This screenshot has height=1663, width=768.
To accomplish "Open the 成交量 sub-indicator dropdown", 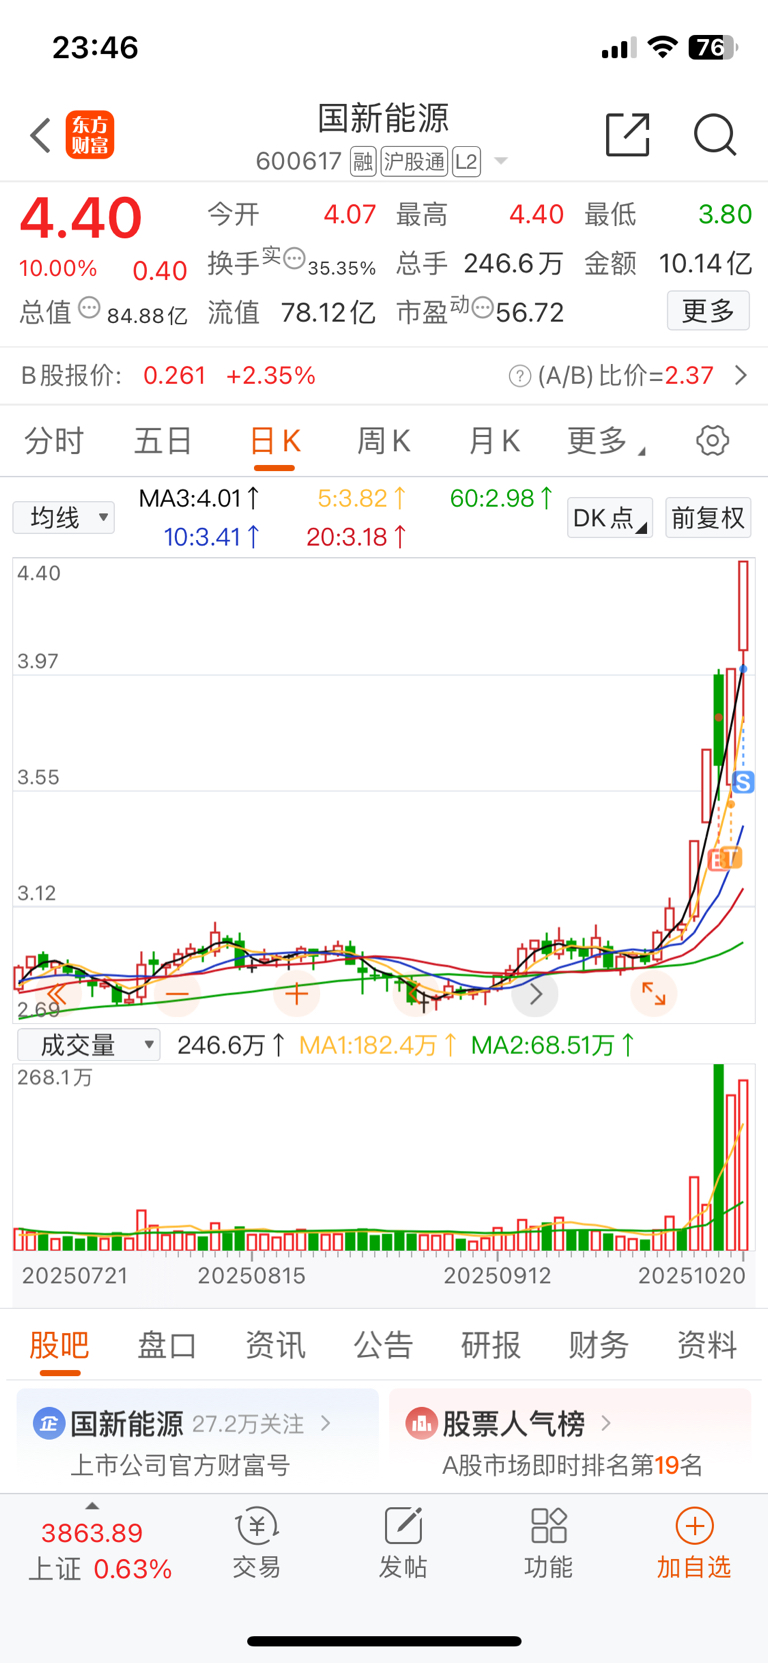I will (x=89, y=1045).
